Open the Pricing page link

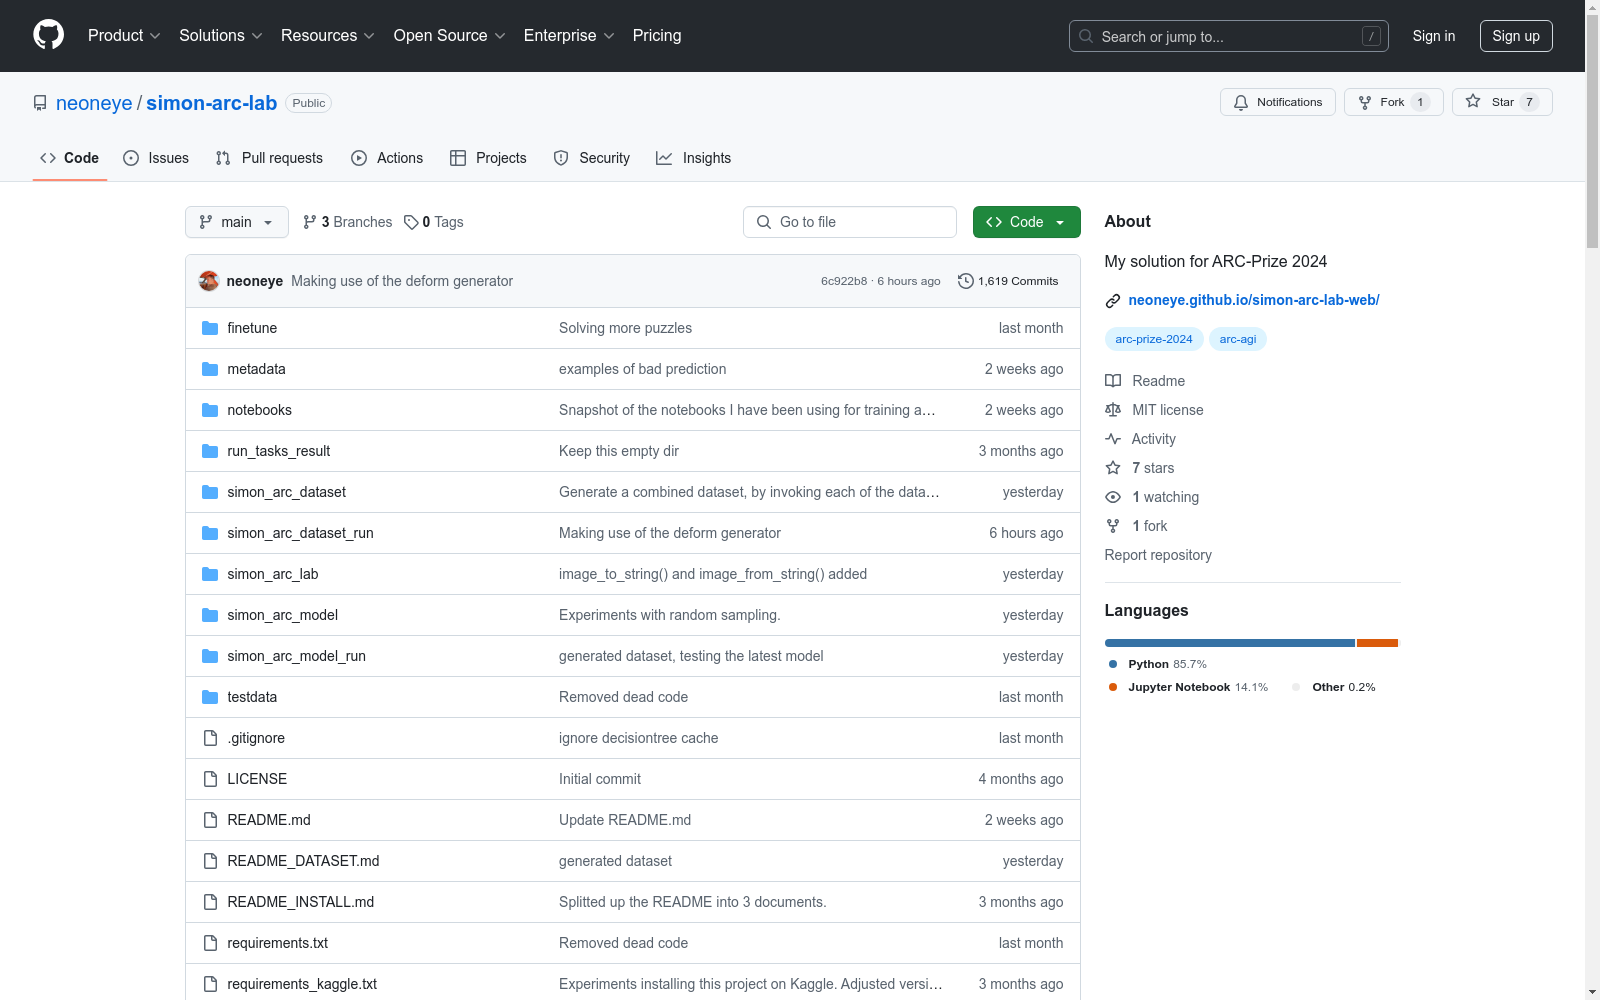point(657,36)
